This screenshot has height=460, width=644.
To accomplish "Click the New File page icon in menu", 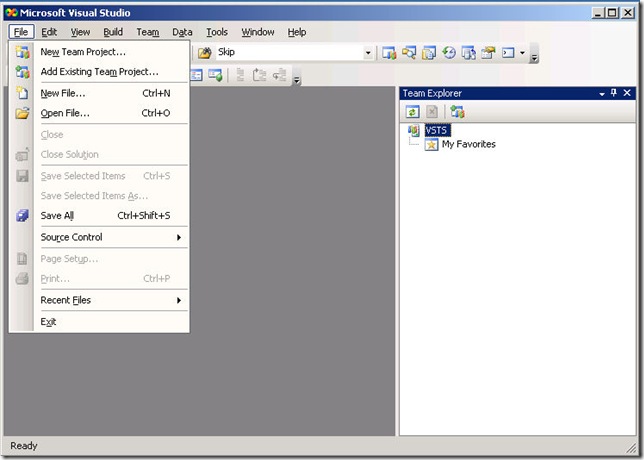I will [x=22, y=93].
